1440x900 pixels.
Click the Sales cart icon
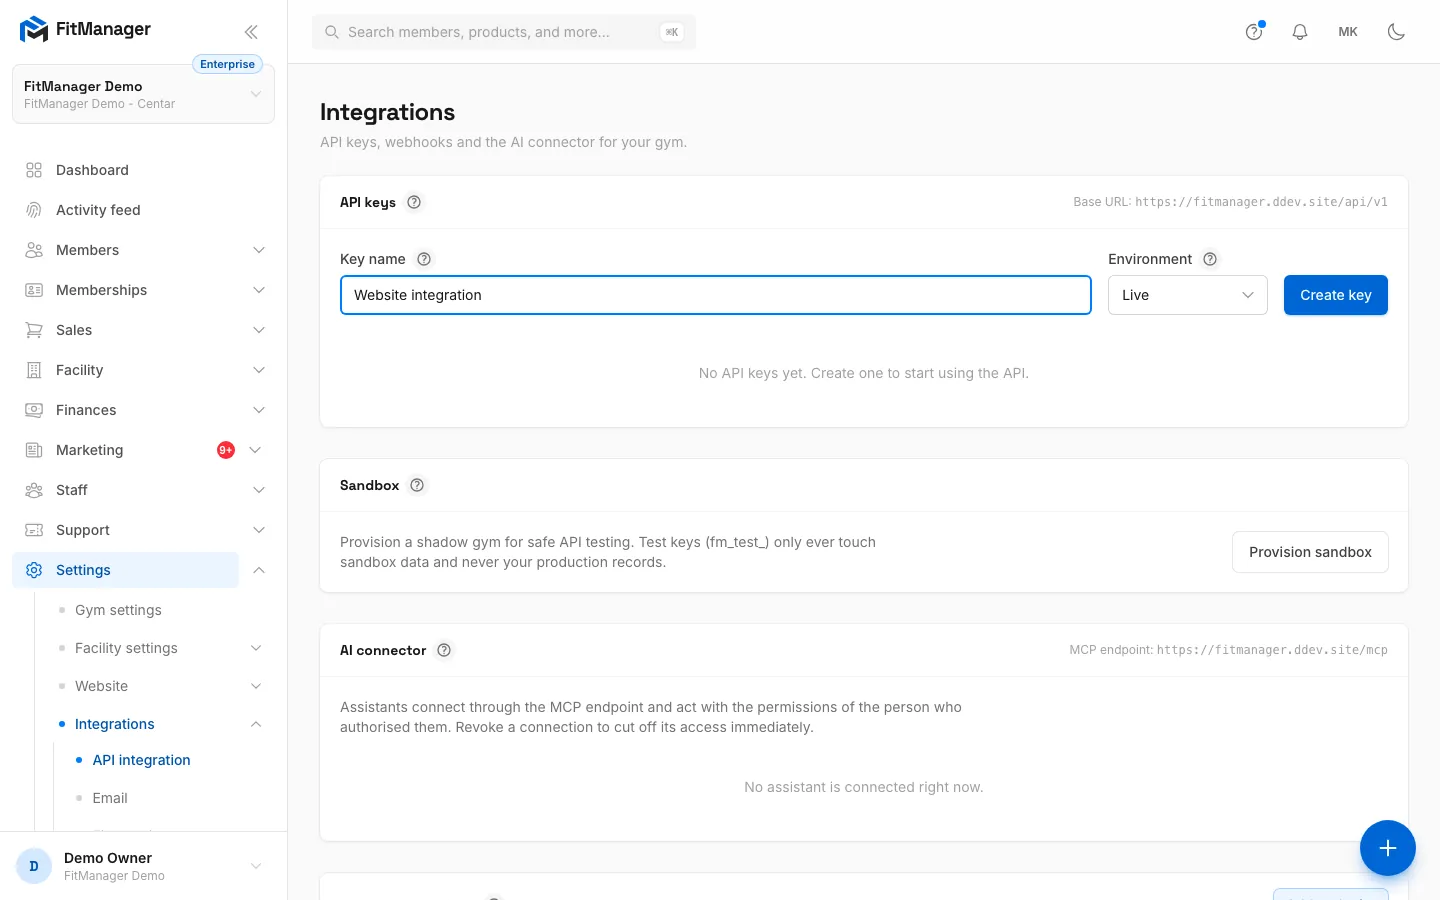click(34, 330)
